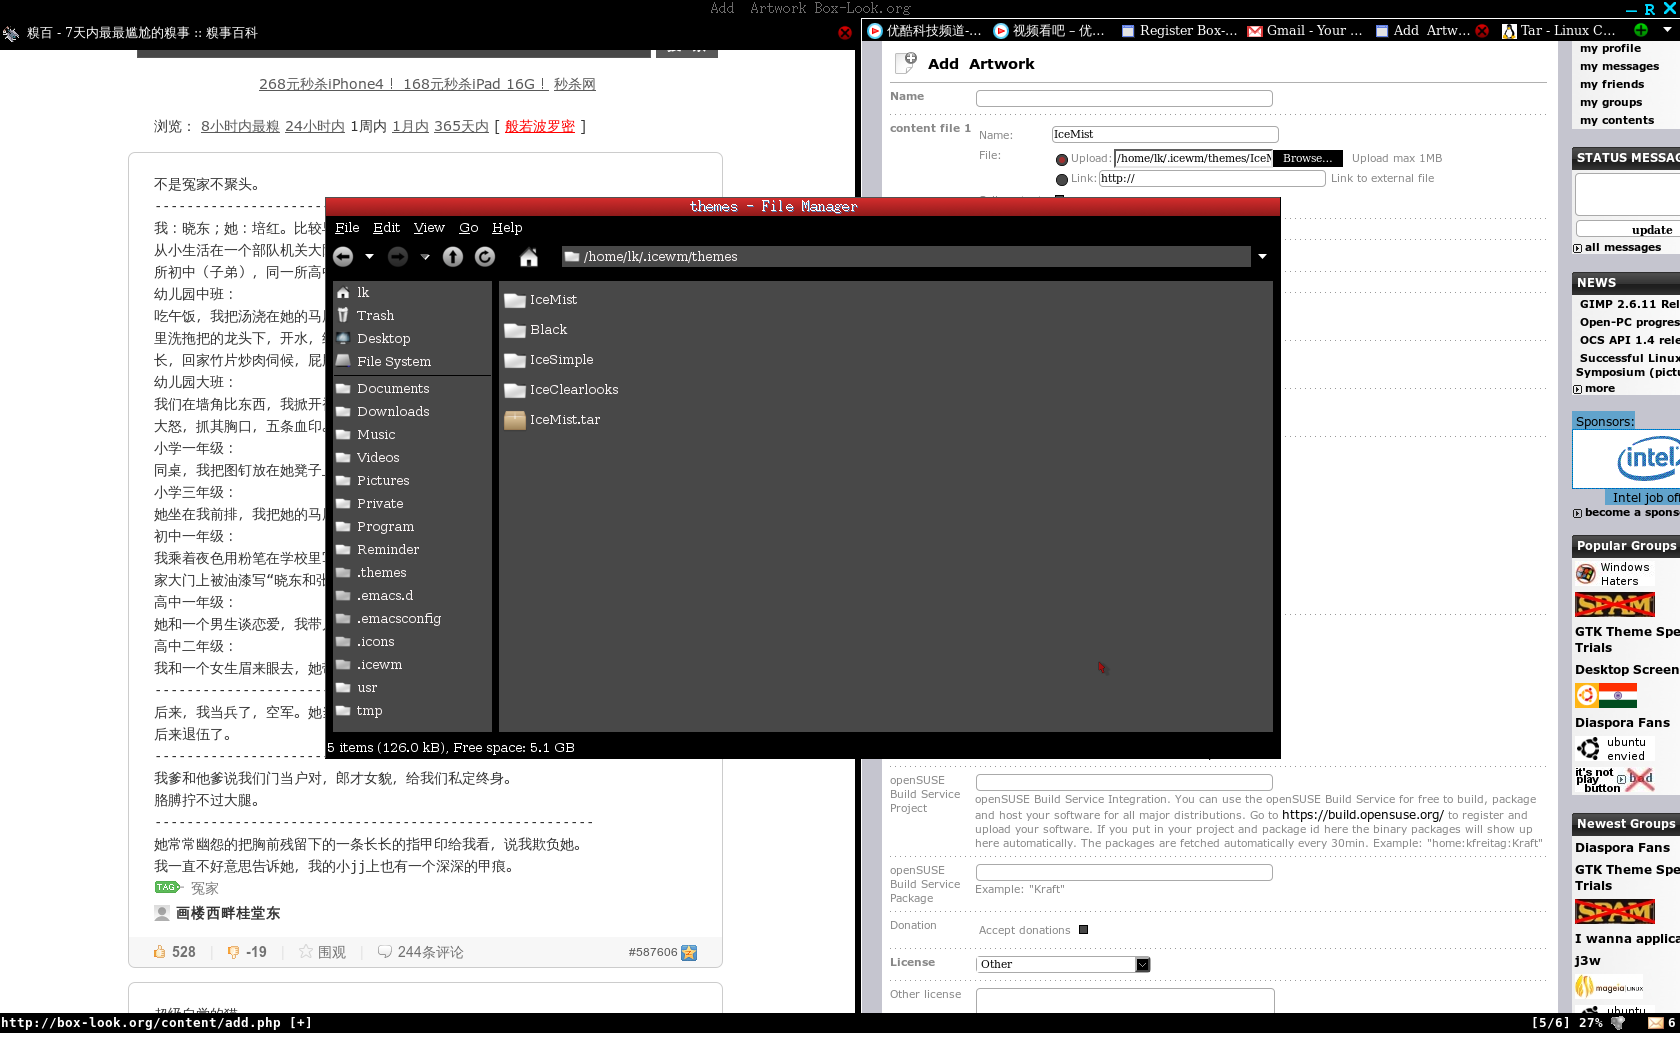
Task: Open the Help menu in File Manager
Action: [x=507, y=228]
